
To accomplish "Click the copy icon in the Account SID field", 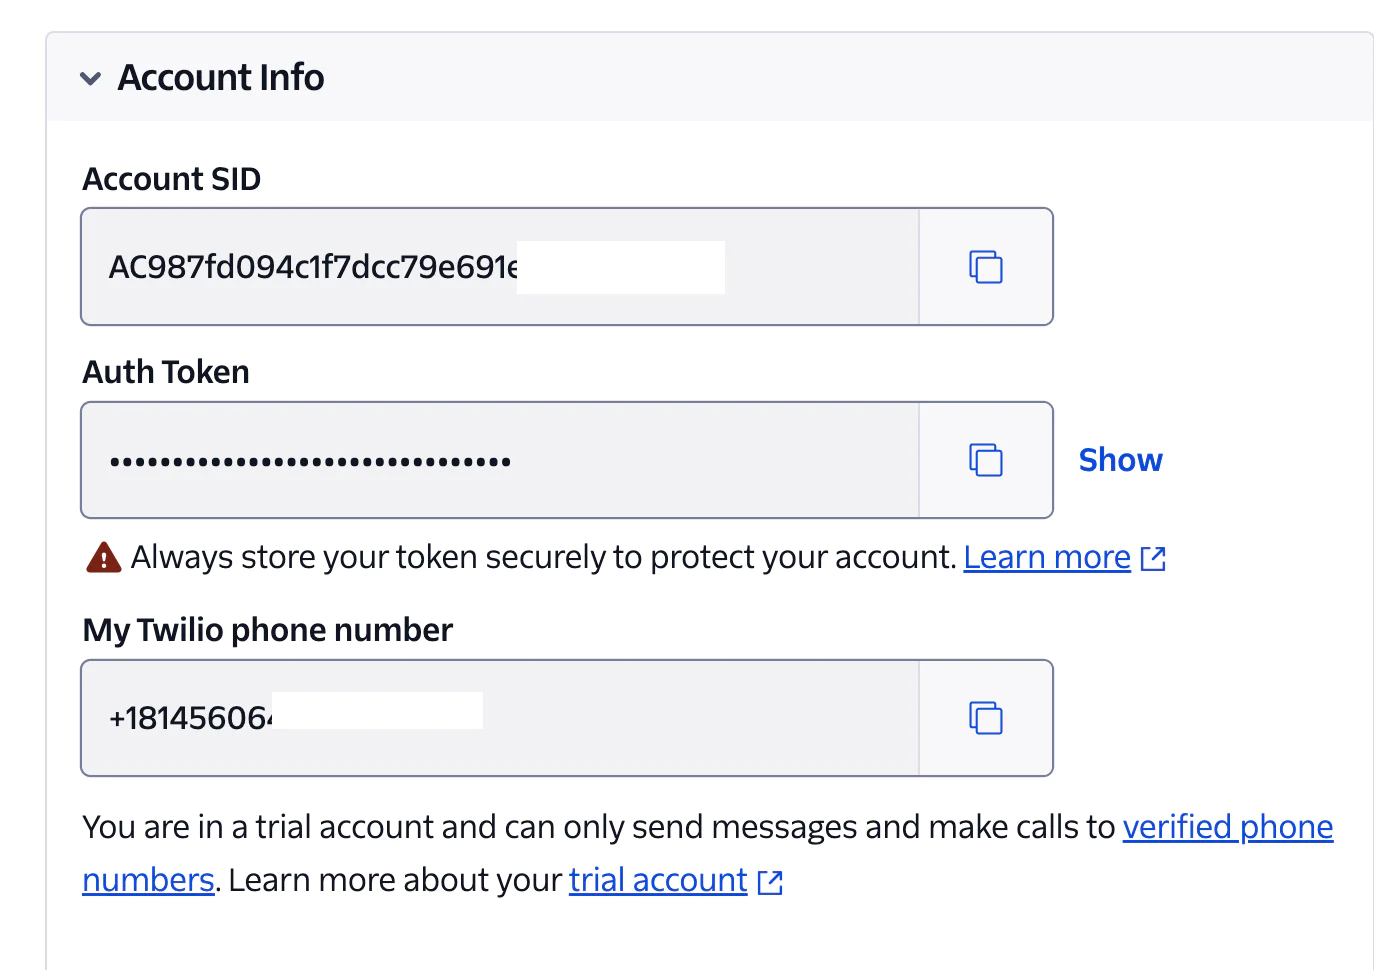I will (x=986, y=266).
